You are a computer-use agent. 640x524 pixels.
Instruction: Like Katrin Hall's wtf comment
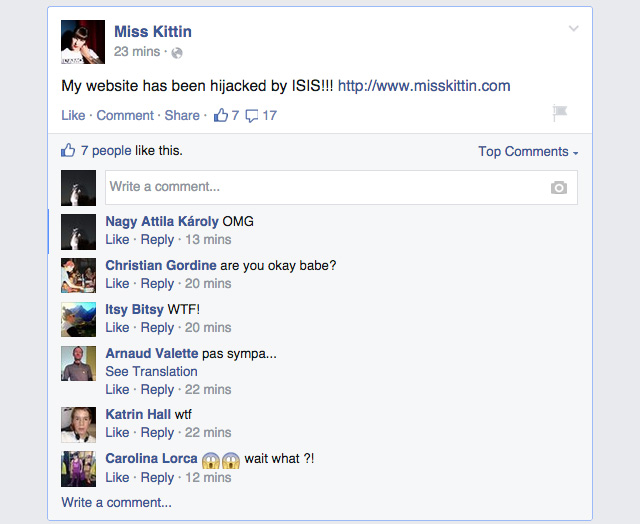coord(117,433)
